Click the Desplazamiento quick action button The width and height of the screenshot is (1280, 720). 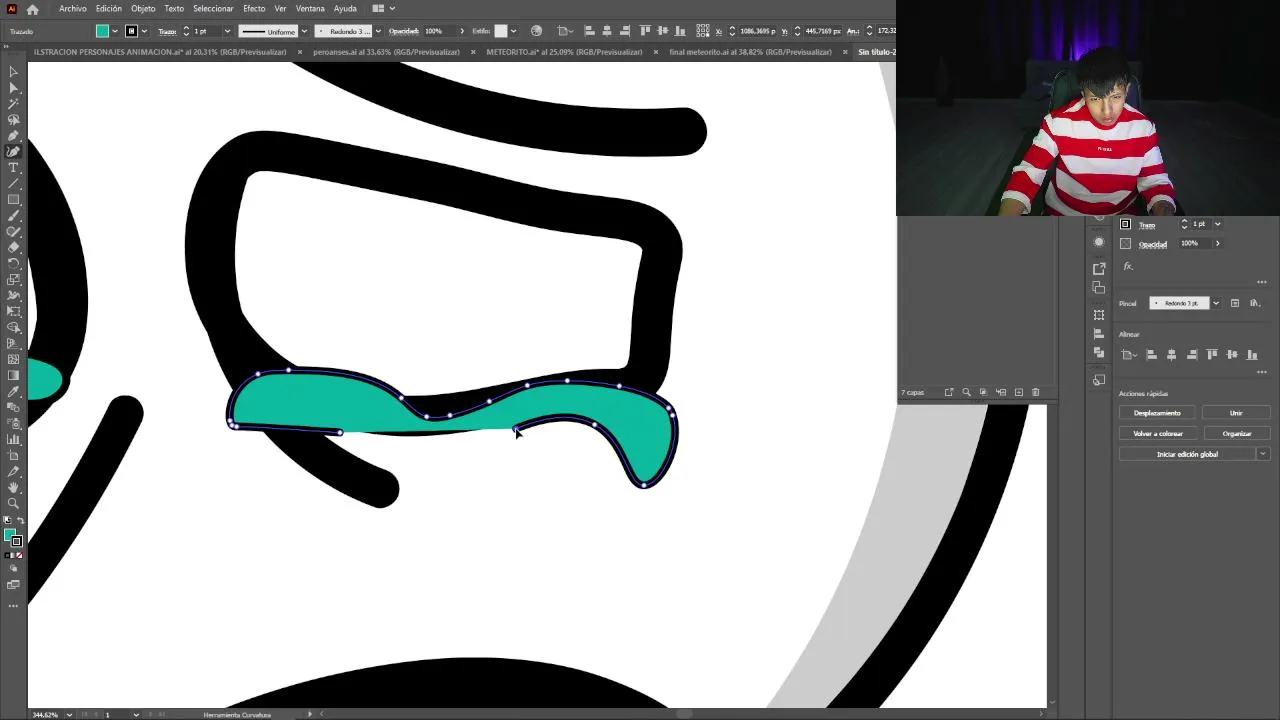click(x=1157, y=413)
